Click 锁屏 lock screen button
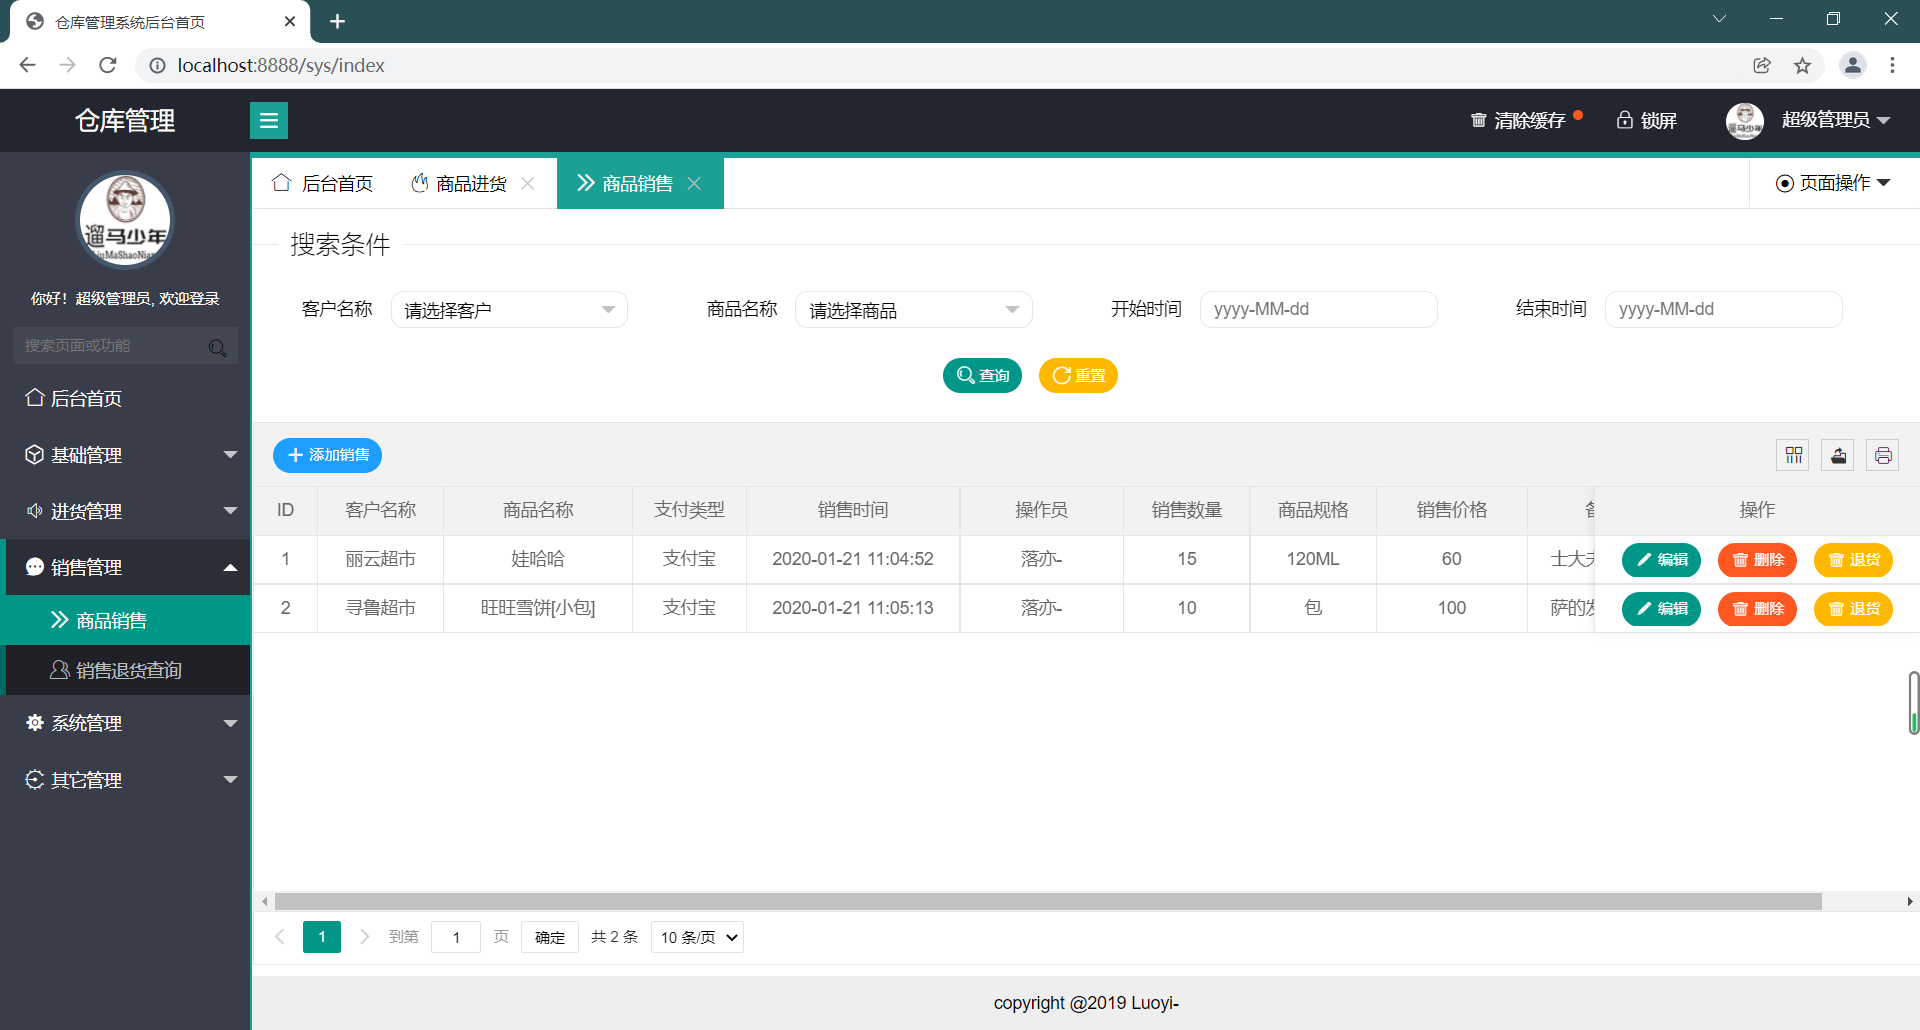The width and height of the screenshot is (1920, 1030). coord(1647,121)
